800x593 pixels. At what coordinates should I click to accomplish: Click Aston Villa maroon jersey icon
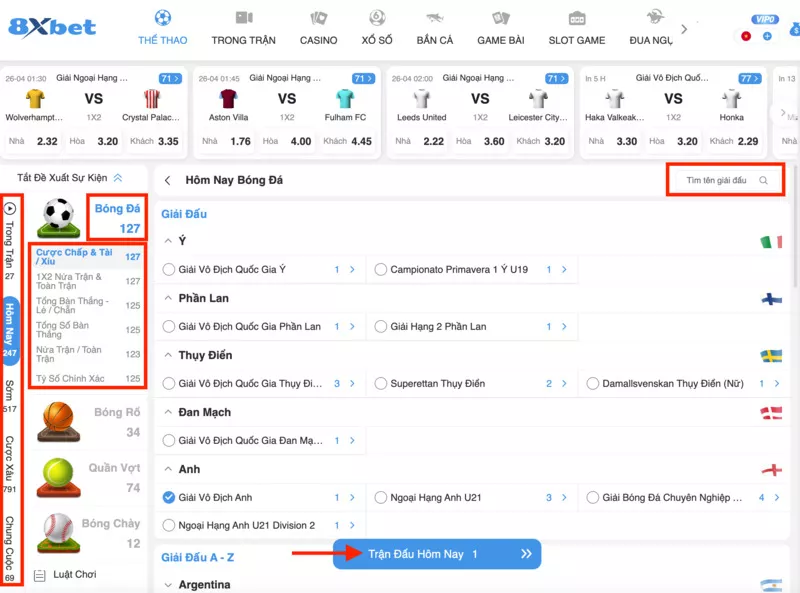(x=228, y=98)
